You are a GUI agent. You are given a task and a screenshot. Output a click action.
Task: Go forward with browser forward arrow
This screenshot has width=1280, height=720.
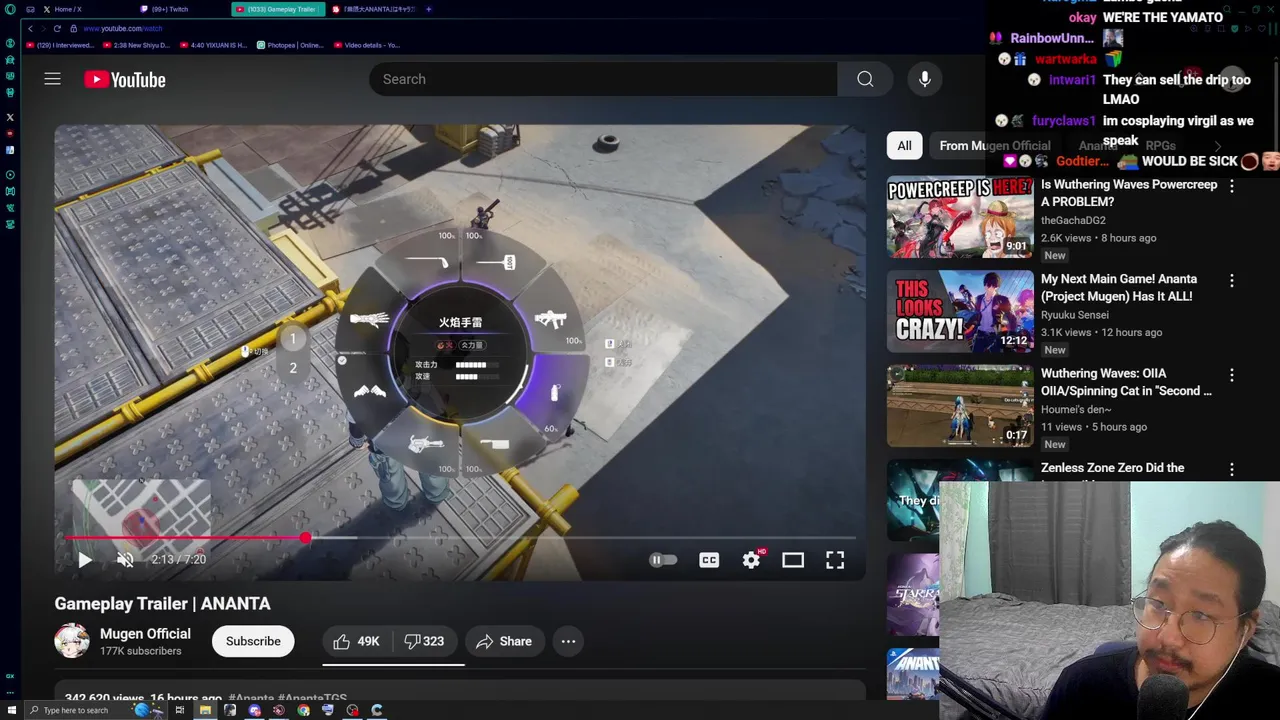click(x=43, y=28)
